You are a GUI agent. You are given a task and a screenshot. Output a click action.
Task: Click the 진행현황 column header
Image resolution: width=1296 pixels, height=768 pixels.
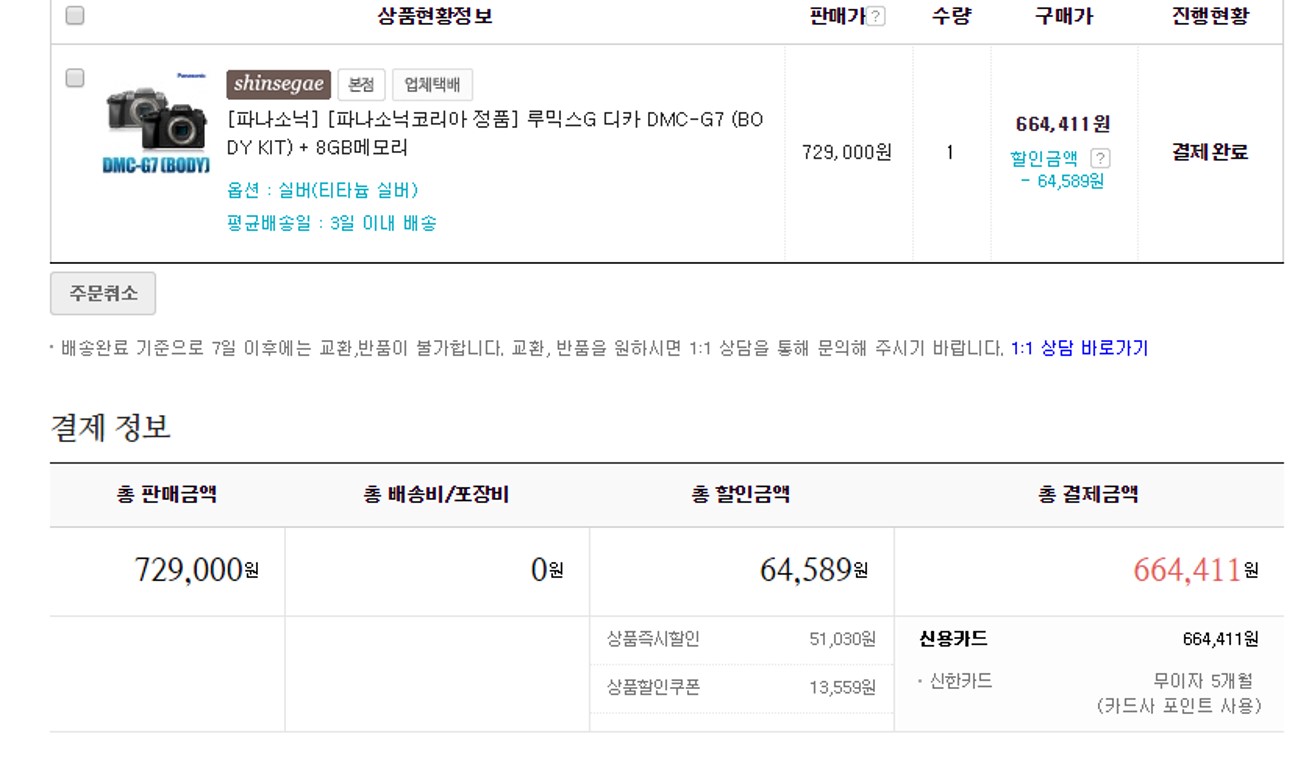click(x=1210, y=16)
